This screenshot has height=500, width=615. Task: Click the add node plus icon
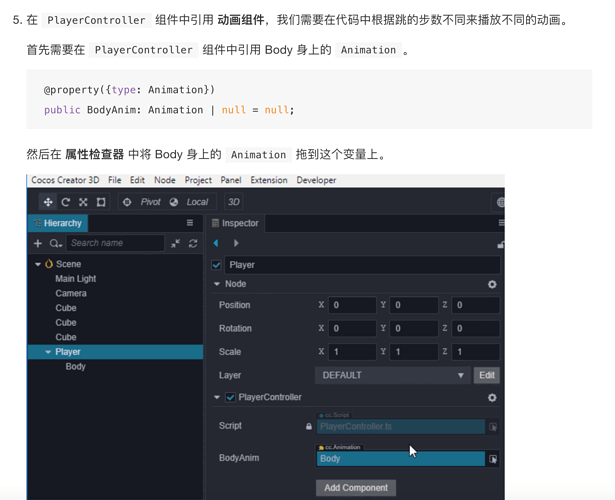pos(38,244)
